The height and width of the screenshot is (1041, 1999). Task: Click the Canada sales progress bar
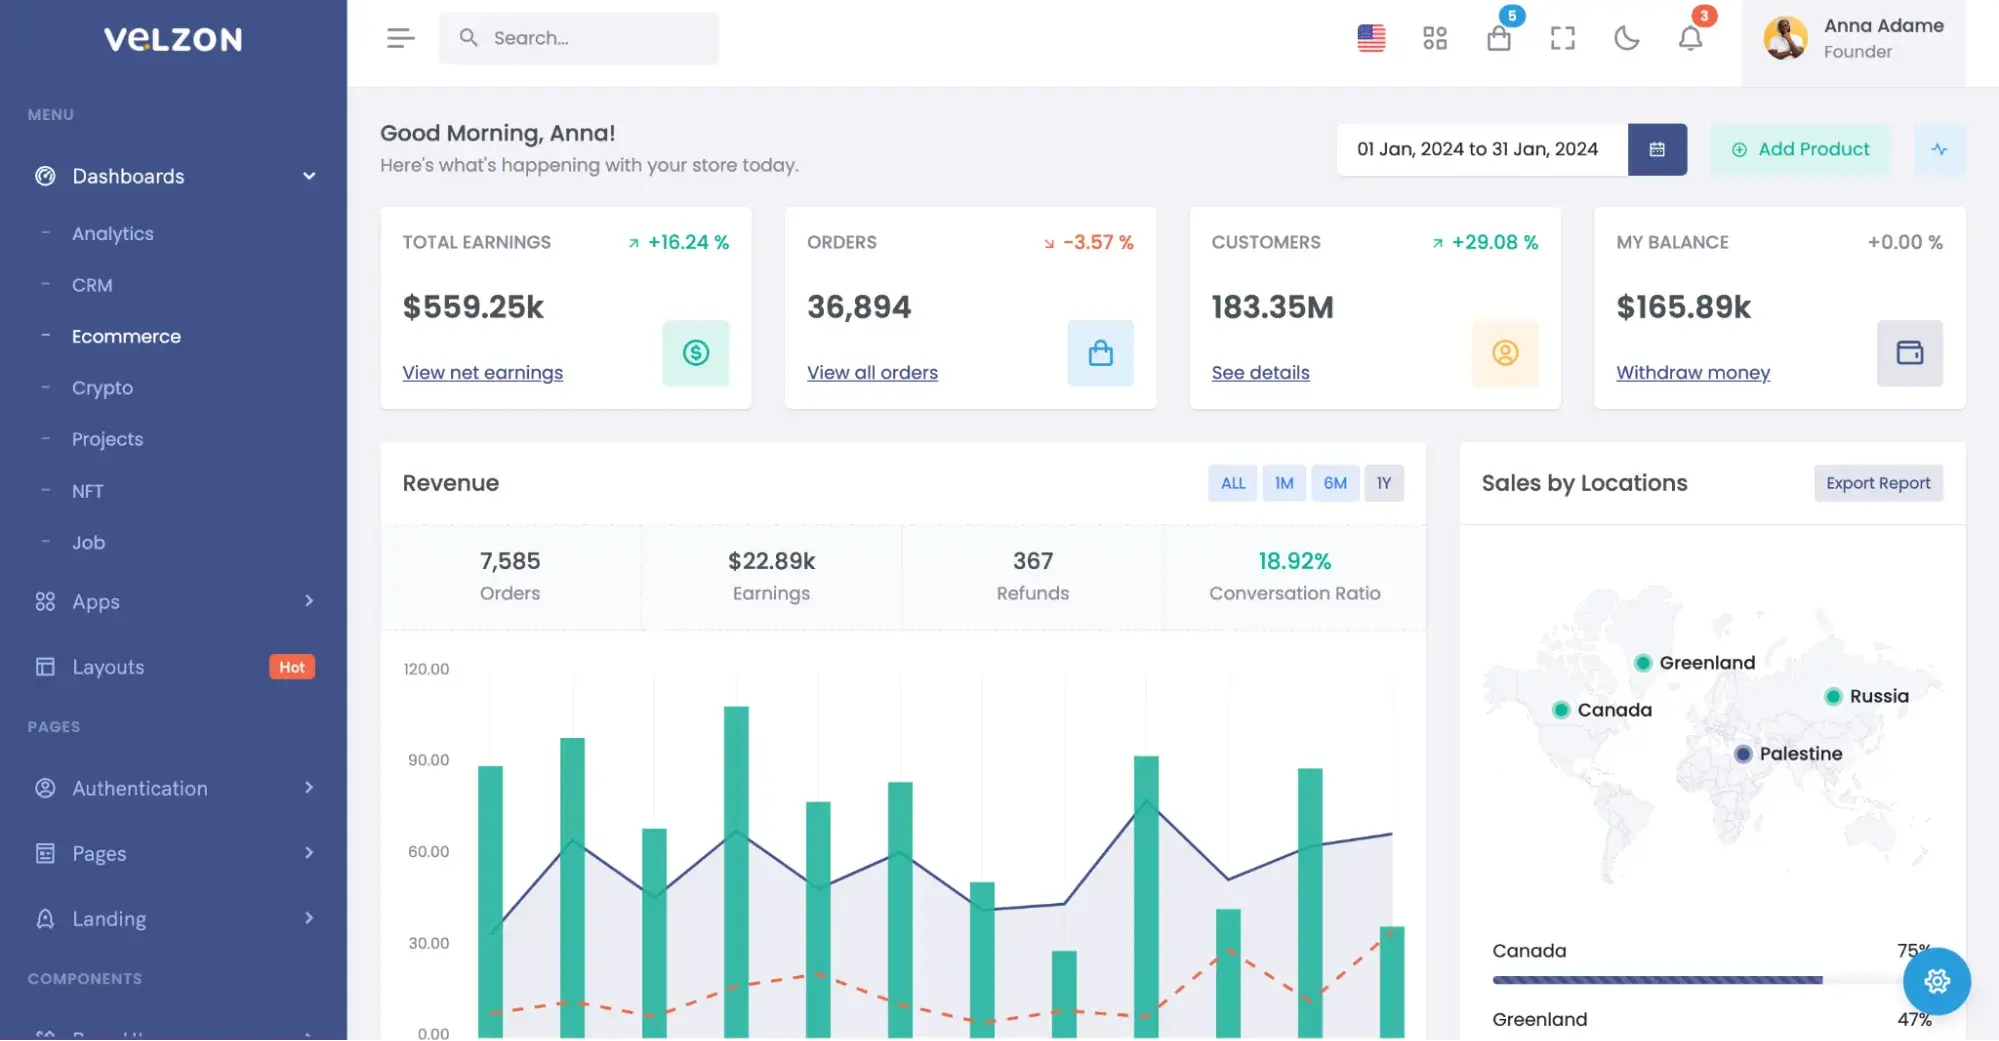coord(1657,980)
